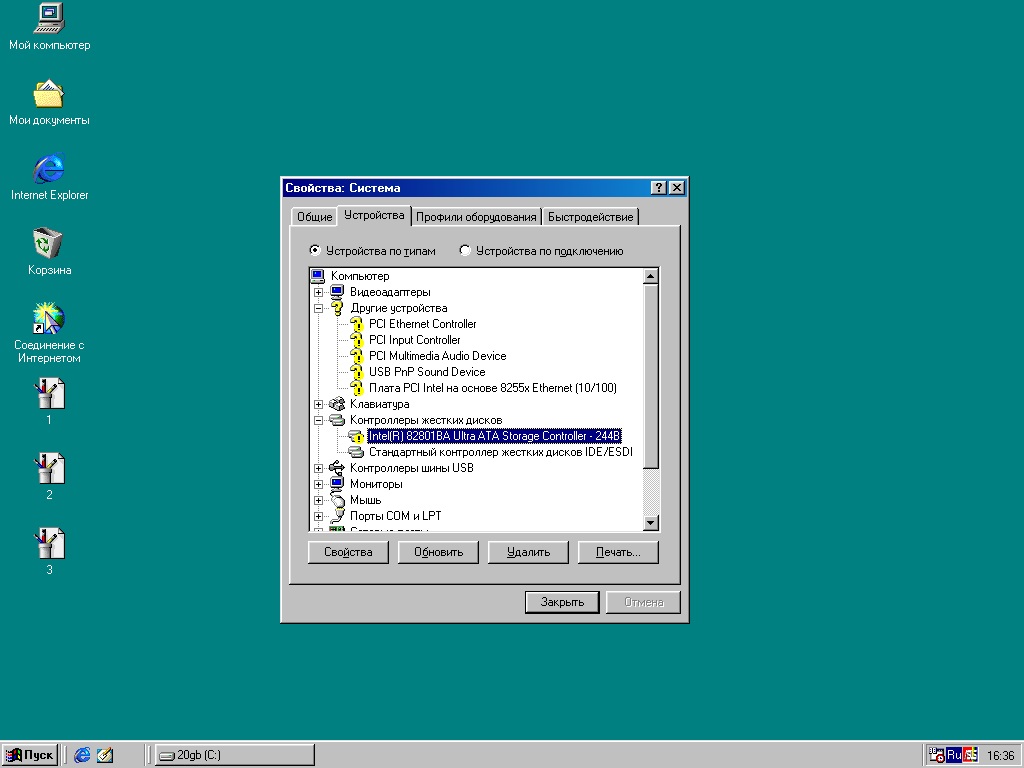Screen dimensions: 1024x768
Task: Click the device list scroll up arrow
Action: [x=650, y=276]
